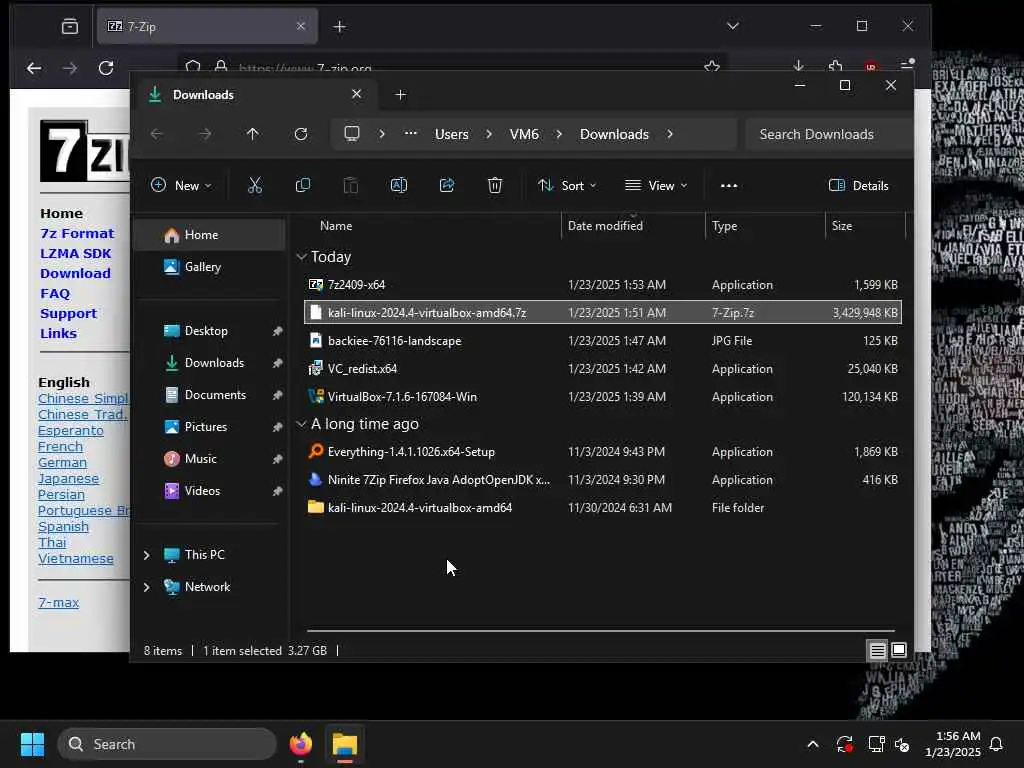Select Home in navigation pane
This screenshot has height=768, width=1024.
(209, 235)
